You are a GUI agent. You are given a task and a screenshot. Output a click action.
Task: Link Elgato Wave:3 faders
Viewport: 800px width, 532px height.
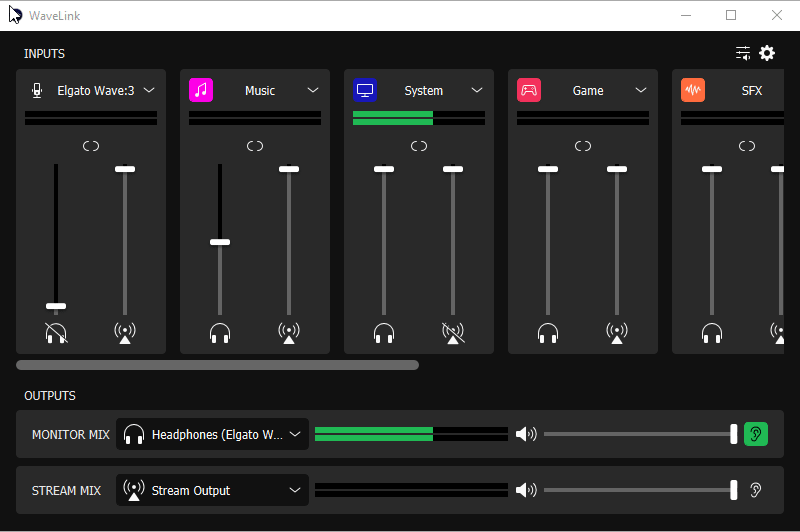click(91, 146)
